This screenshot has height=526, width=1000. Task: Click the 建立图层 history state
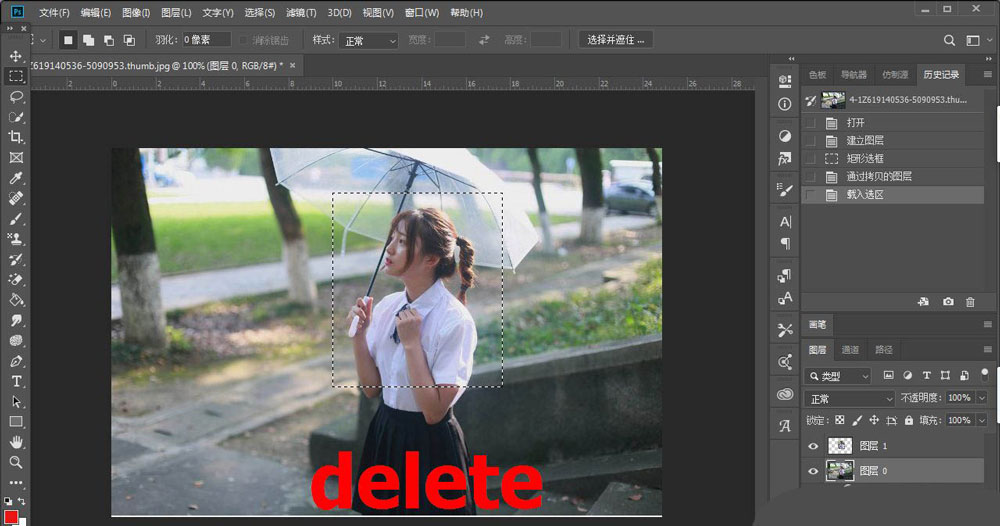click(864, 141)
